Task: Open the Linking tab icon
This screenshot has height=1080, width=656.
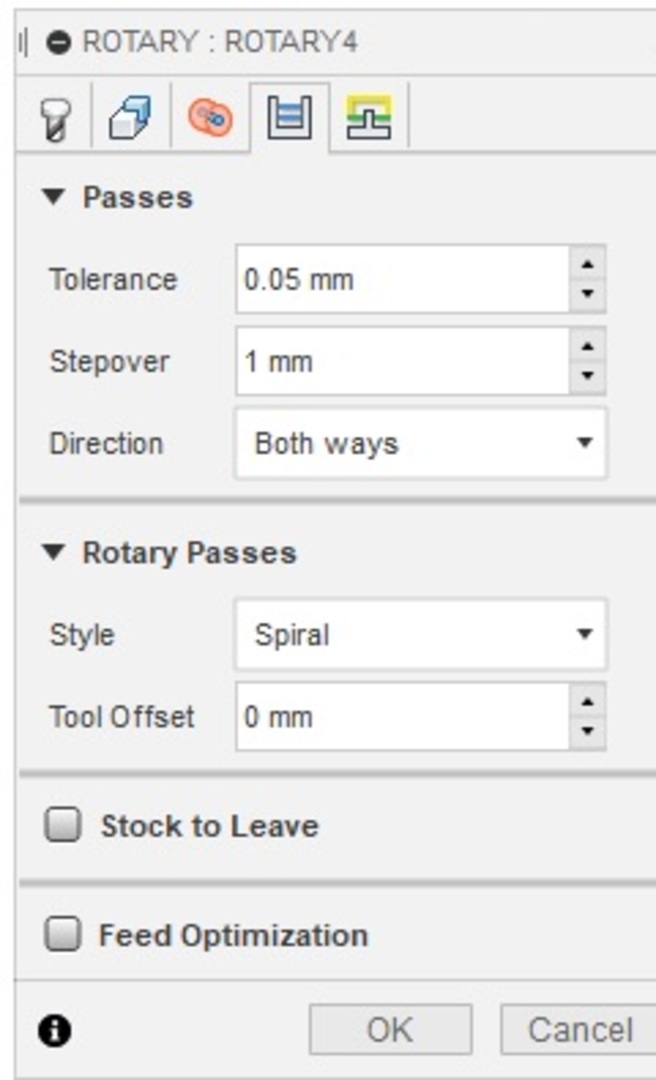Action: point(369,118)
